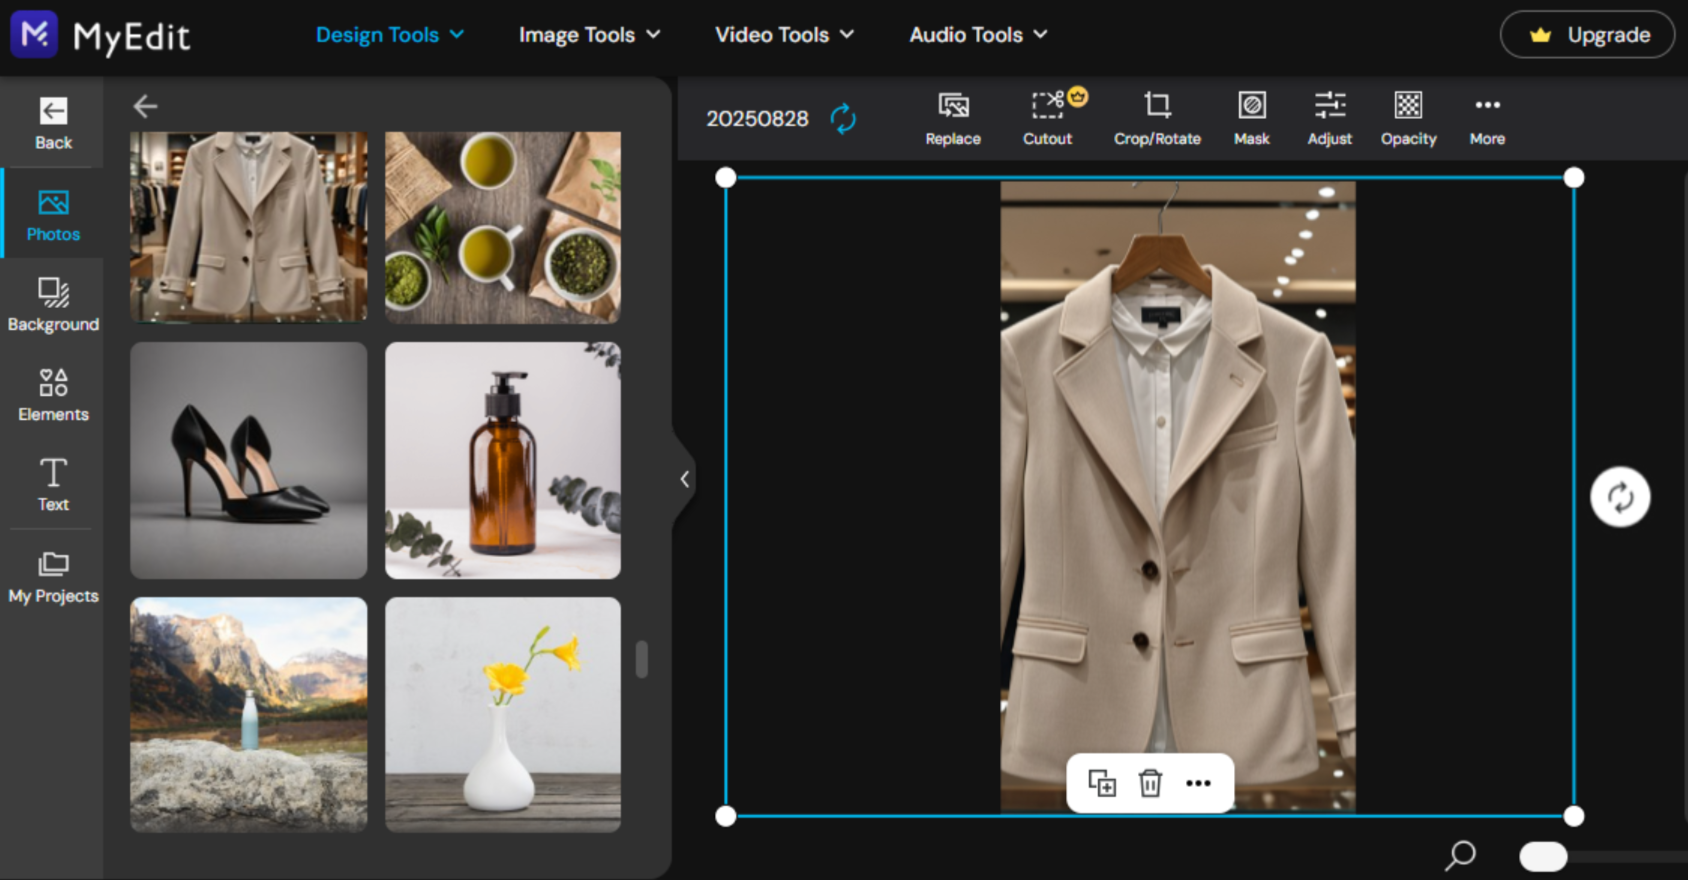Image resolution: width=1688 pixels, height=880 pixels.
Task: Expand the Video Tools dropdown
Action: coord(784,35)
